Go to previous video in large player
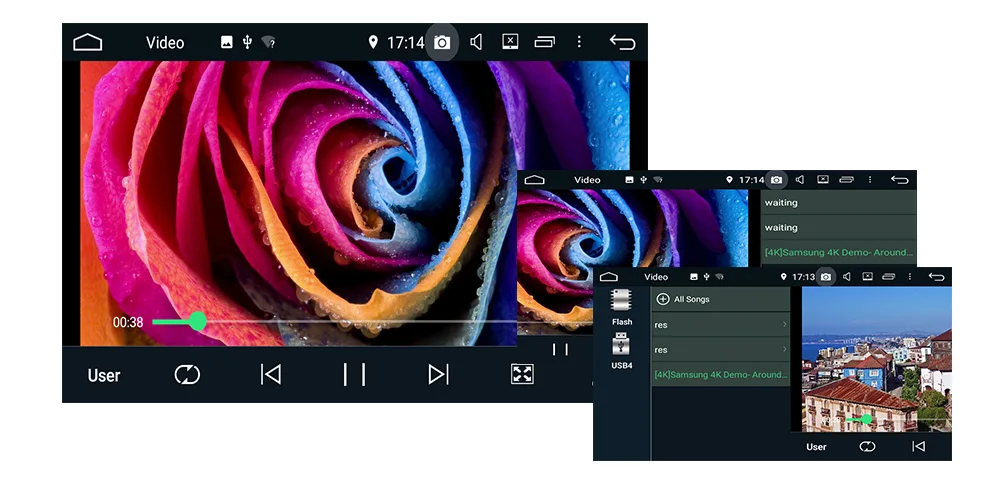Viewport: 1000px width, 500px height. 270,374
